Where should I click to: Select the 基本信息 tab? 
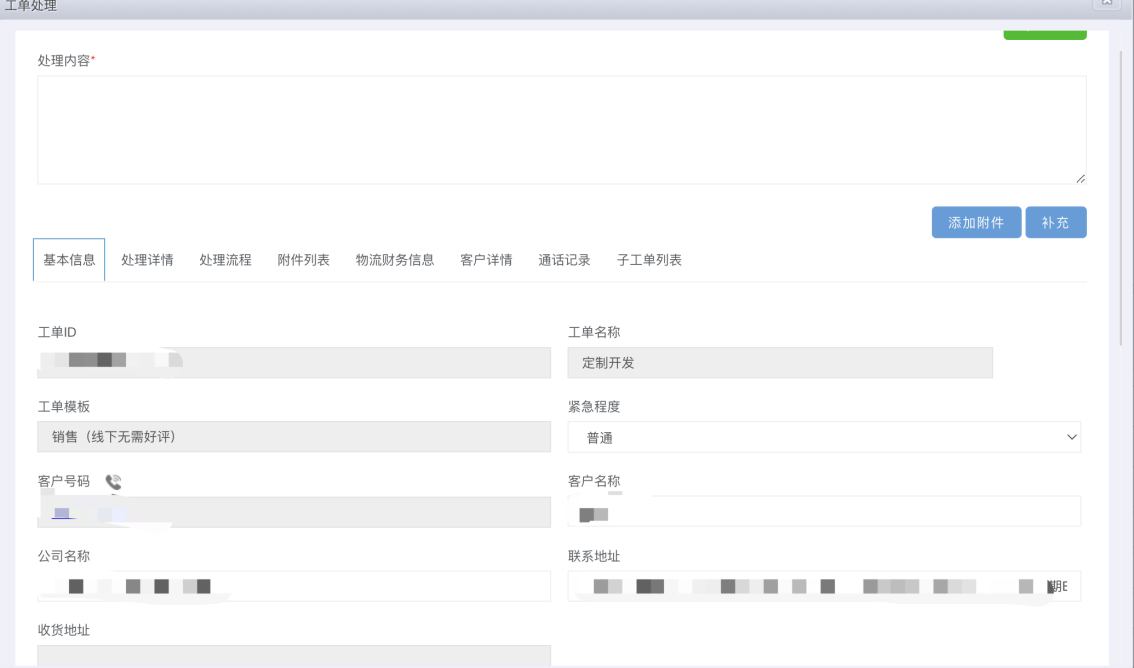[x=69, y=260]
